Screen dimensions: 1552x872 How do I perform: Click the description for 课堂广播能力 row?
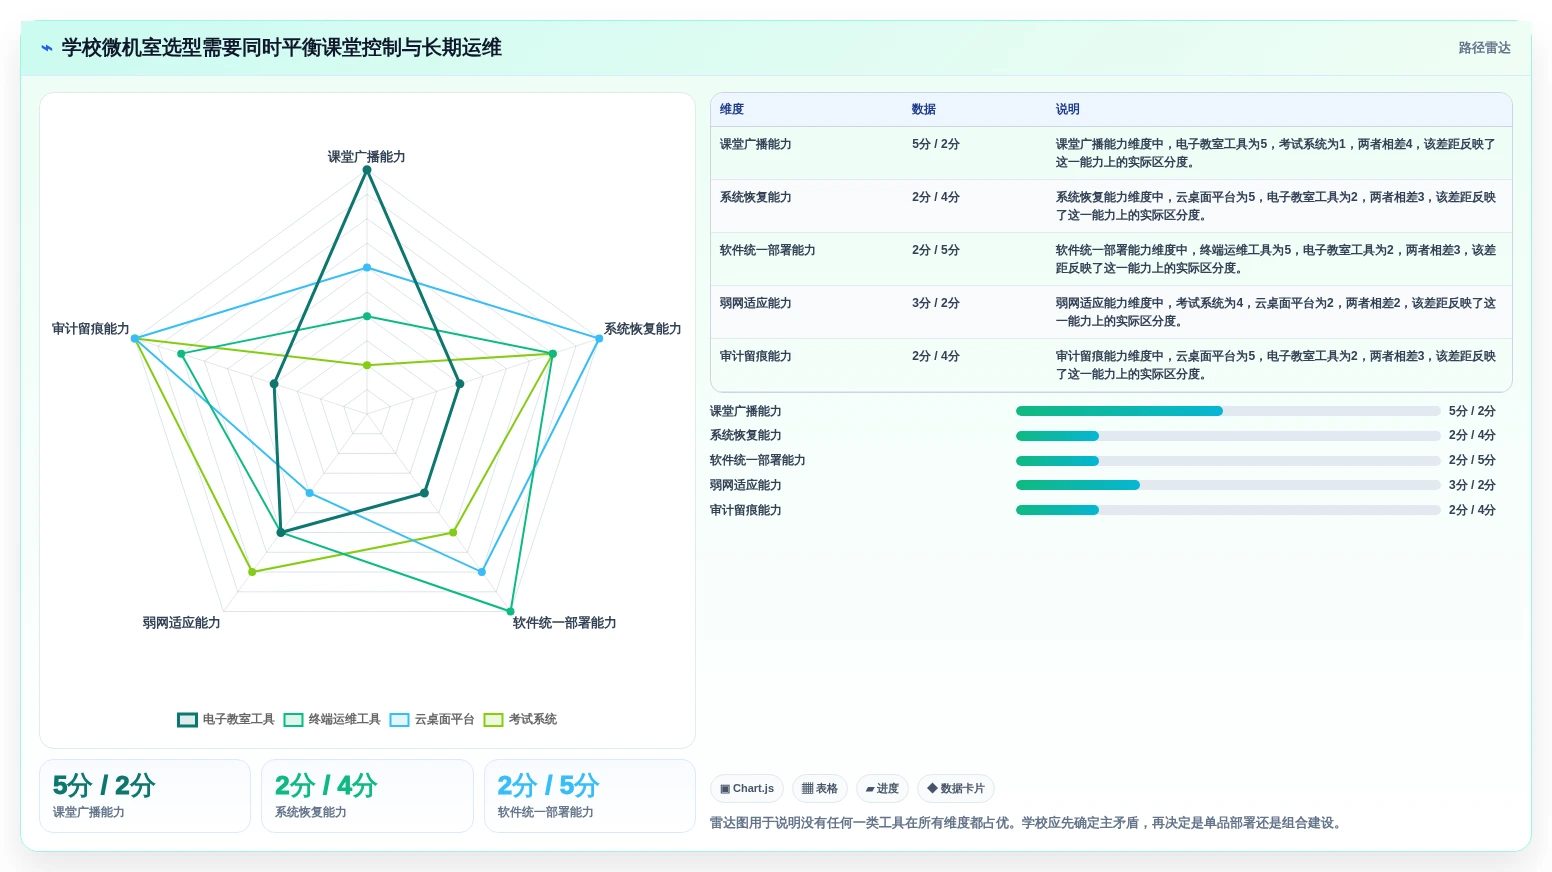1276,153
